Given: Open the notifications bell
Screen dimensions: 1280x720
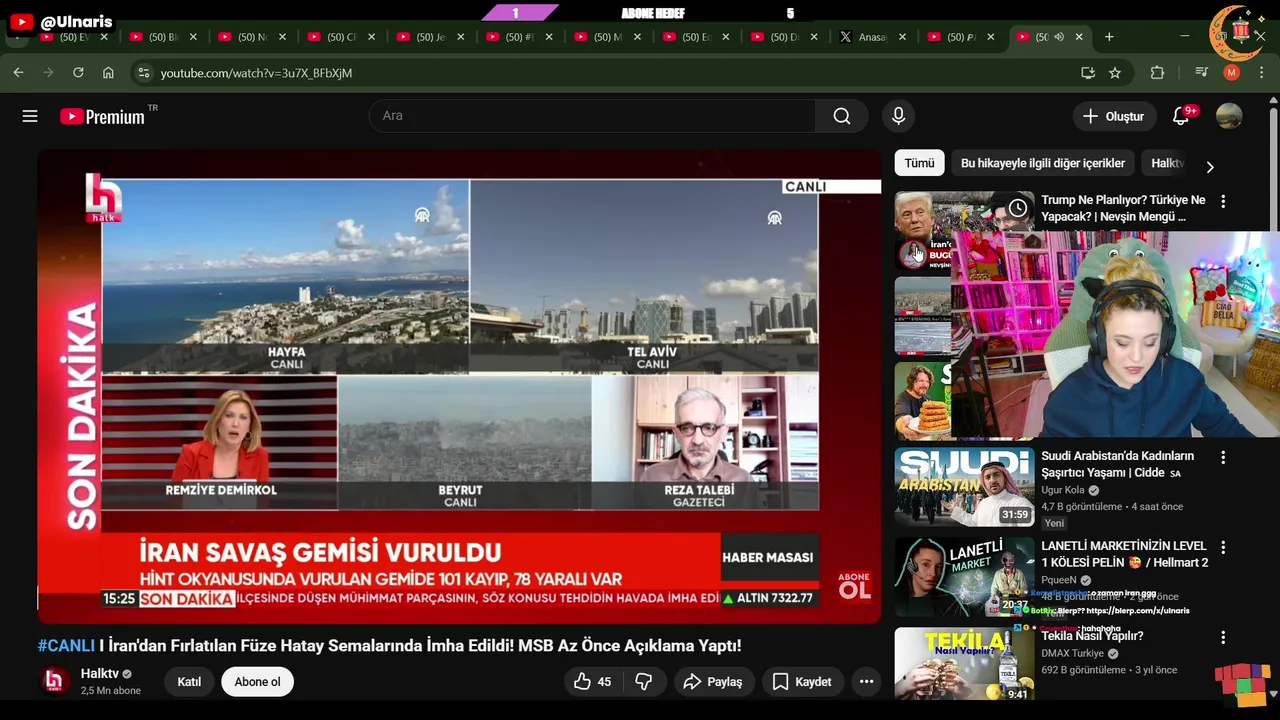Looking at the screenshot, I should click(1181, 116).
